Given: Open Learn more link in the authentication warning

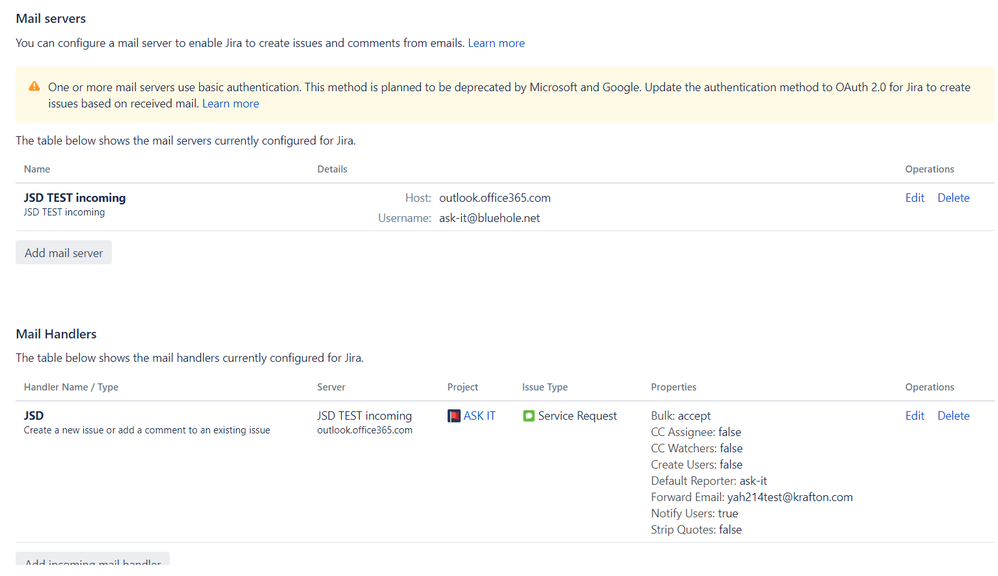Looking at the screenshot, I should [230, 104].
